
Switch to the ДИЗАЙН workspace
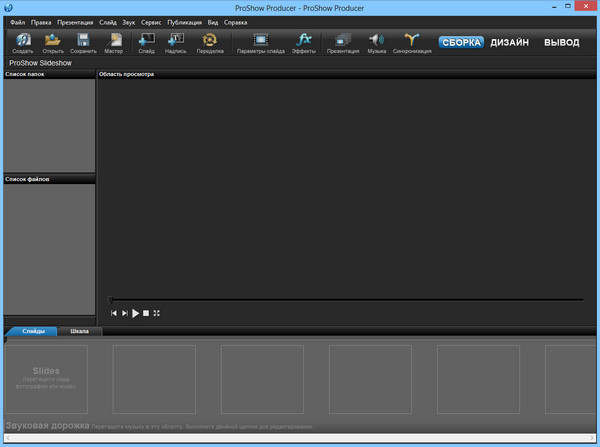pyautogui.click(x=512, y=43)
